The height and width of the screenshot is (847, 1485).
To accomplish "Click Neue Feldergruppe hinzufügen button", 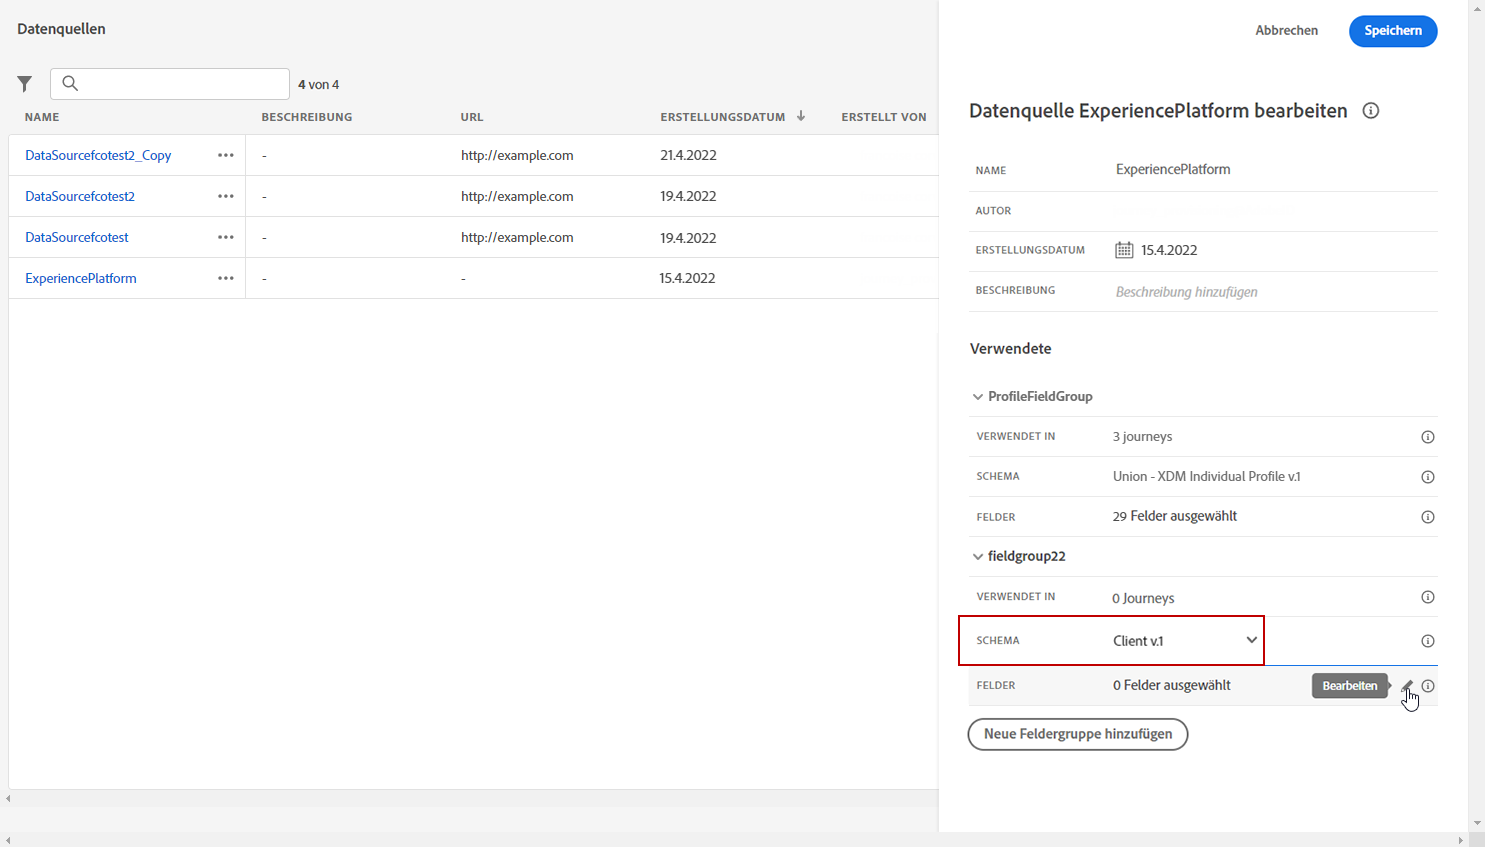I will coord(1077,734).
